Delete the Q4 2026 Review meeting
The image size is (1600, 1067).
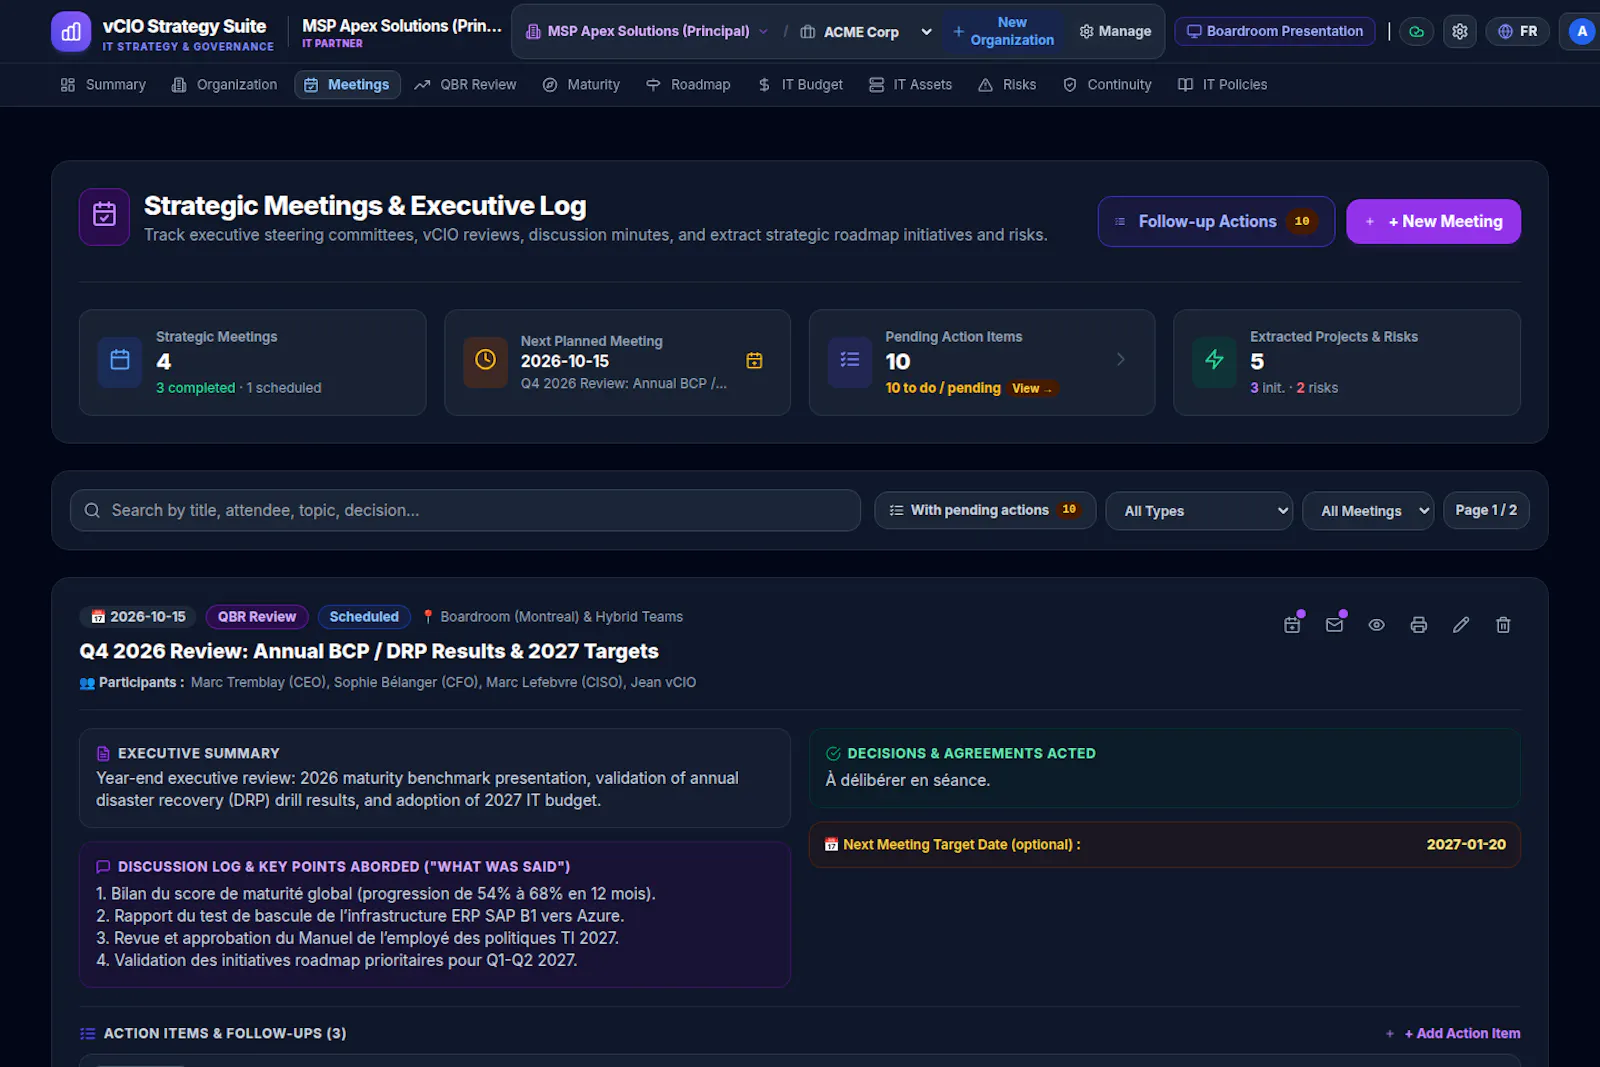[1503, 625]
